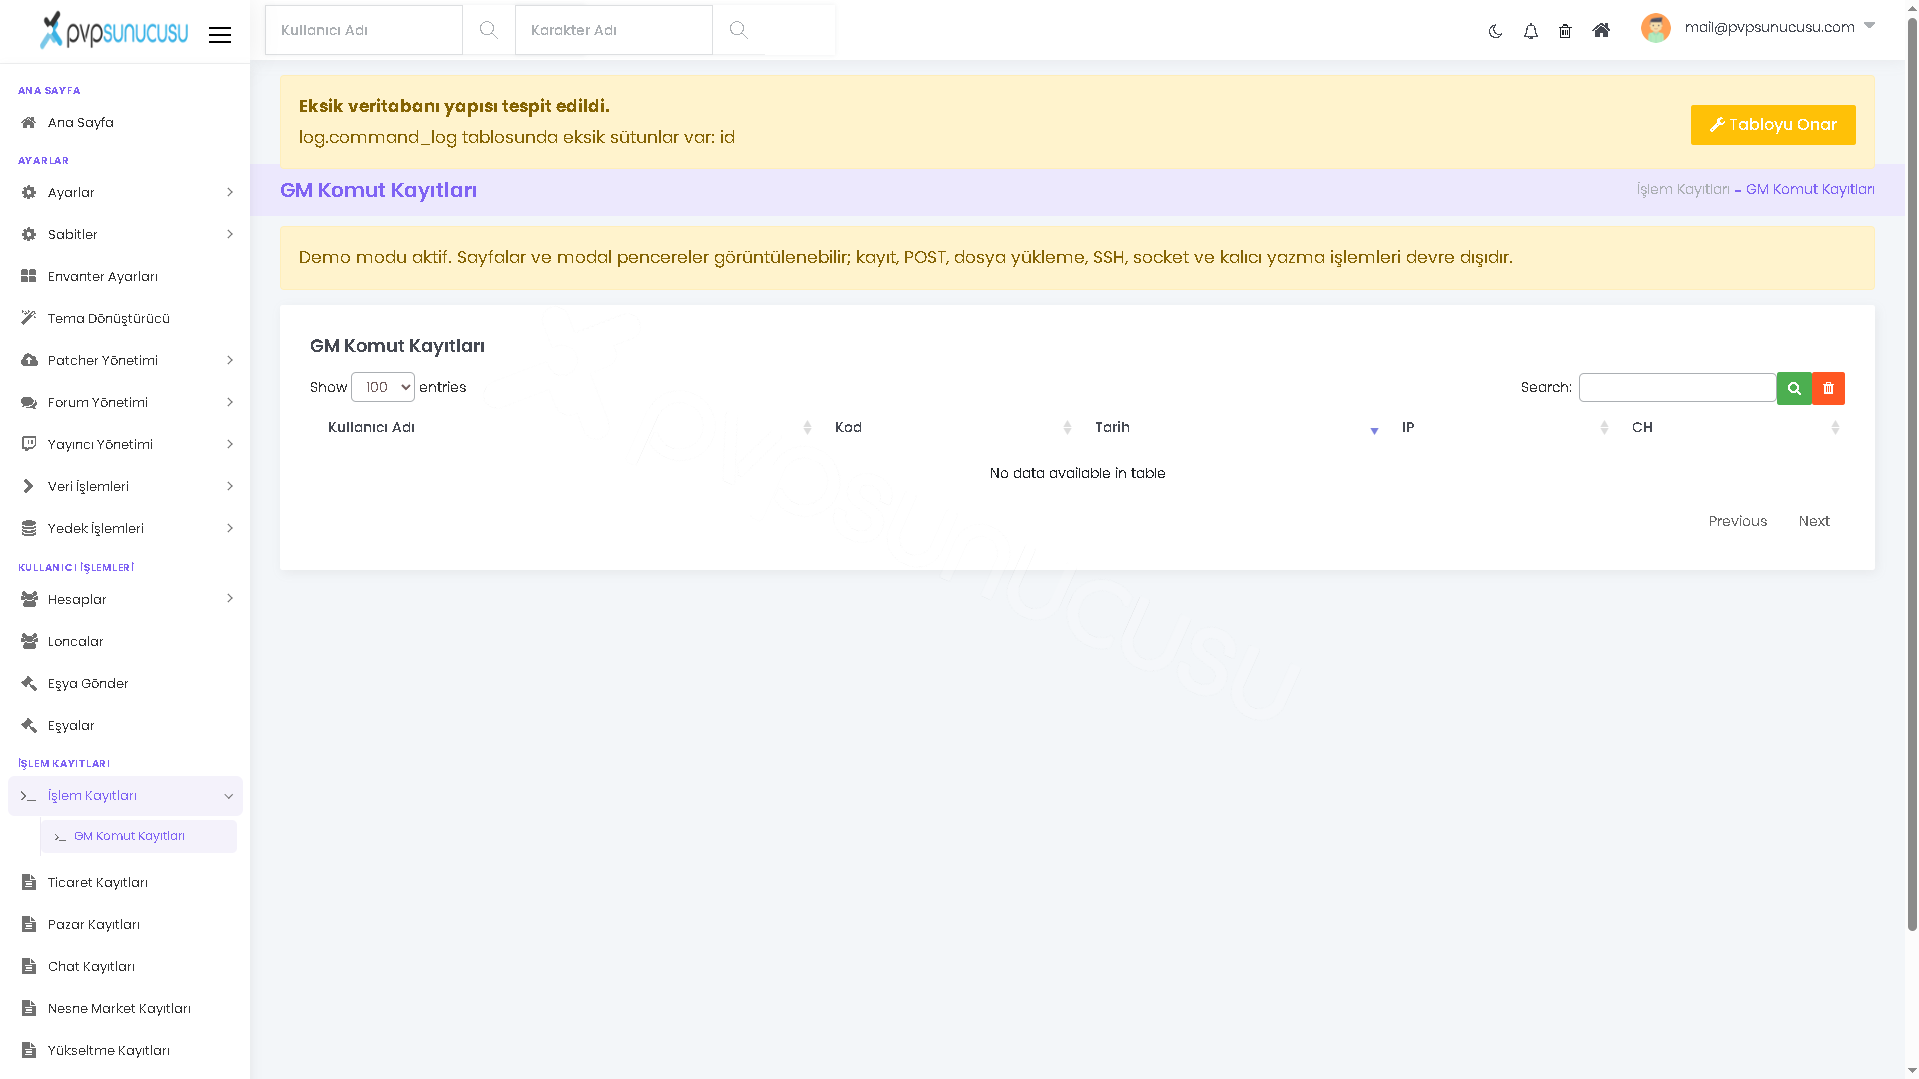Go to Next table page
Image resolution: width=1919 pixels, height=1079 pixels.
(x=1814, y=521)
